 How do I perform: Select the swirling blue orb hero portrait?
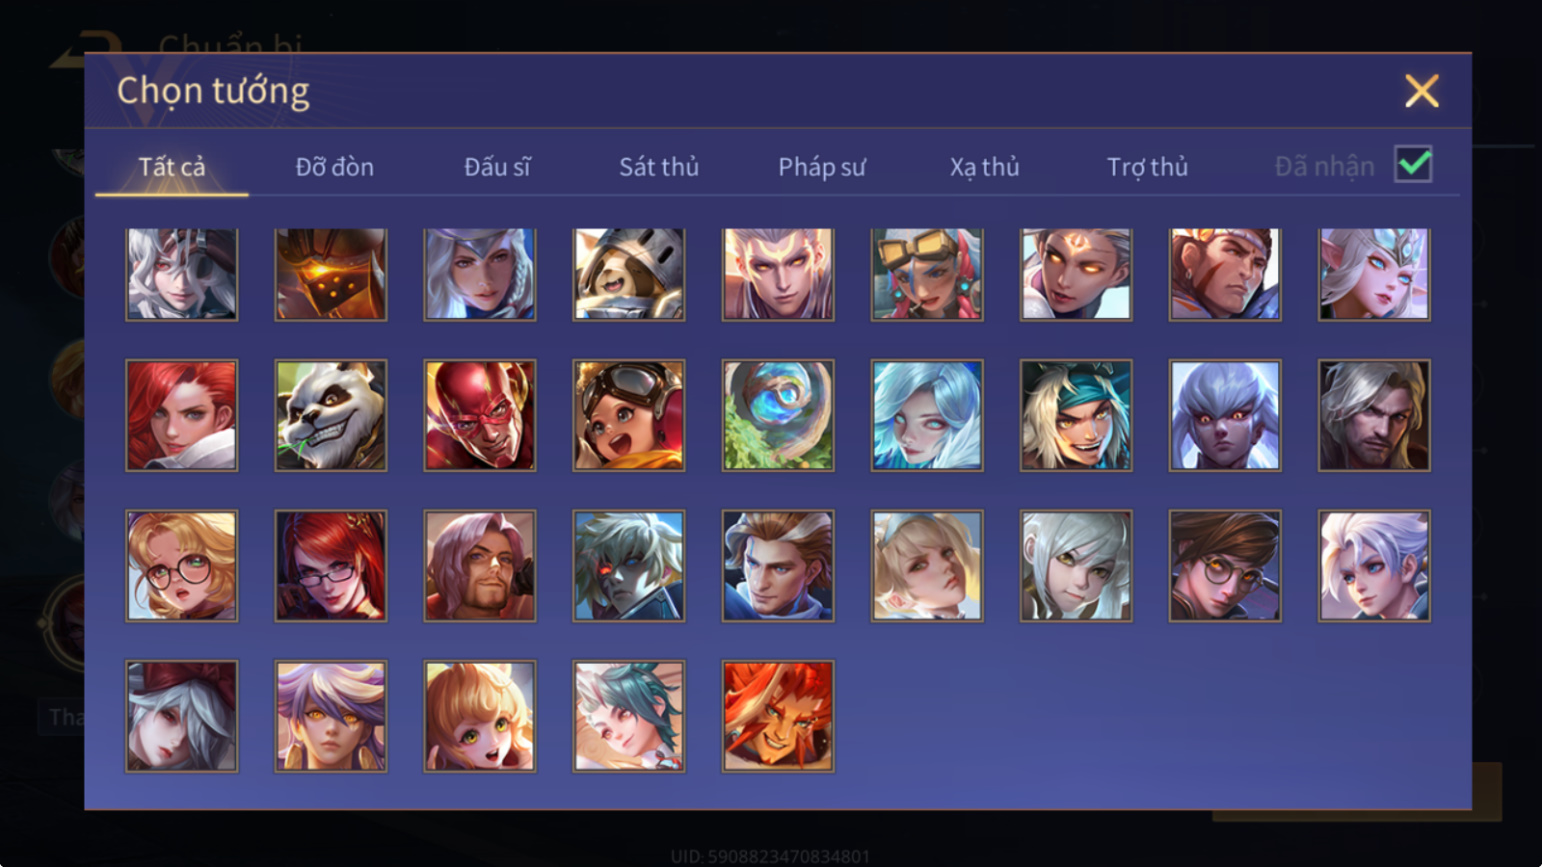click(777, 415)
